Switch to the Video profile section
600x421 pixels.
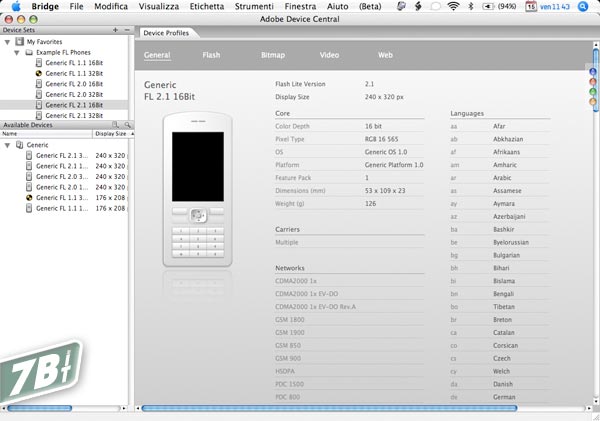[329, 55]
